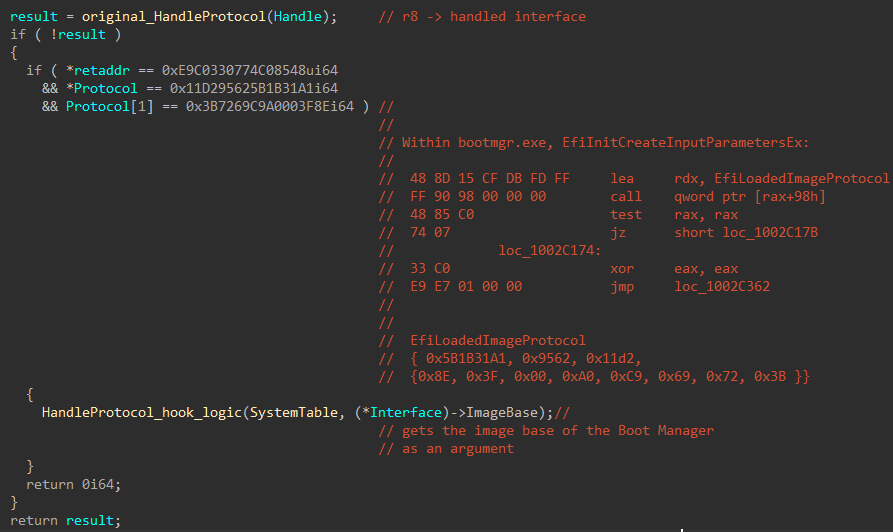Select the retaddr variable in condition
The image size is (893, 532).
[x=101, y=71]
